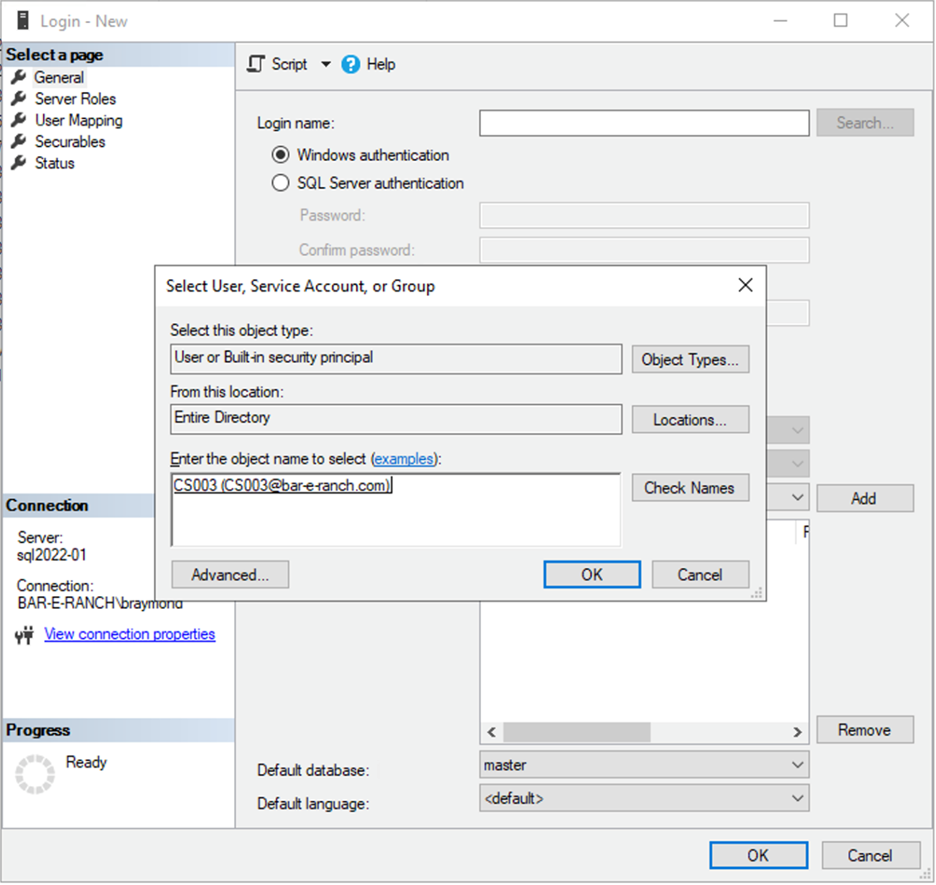Open the Default language dropdown
This screenshot has width=936, height=885.
tap(797, 799)
